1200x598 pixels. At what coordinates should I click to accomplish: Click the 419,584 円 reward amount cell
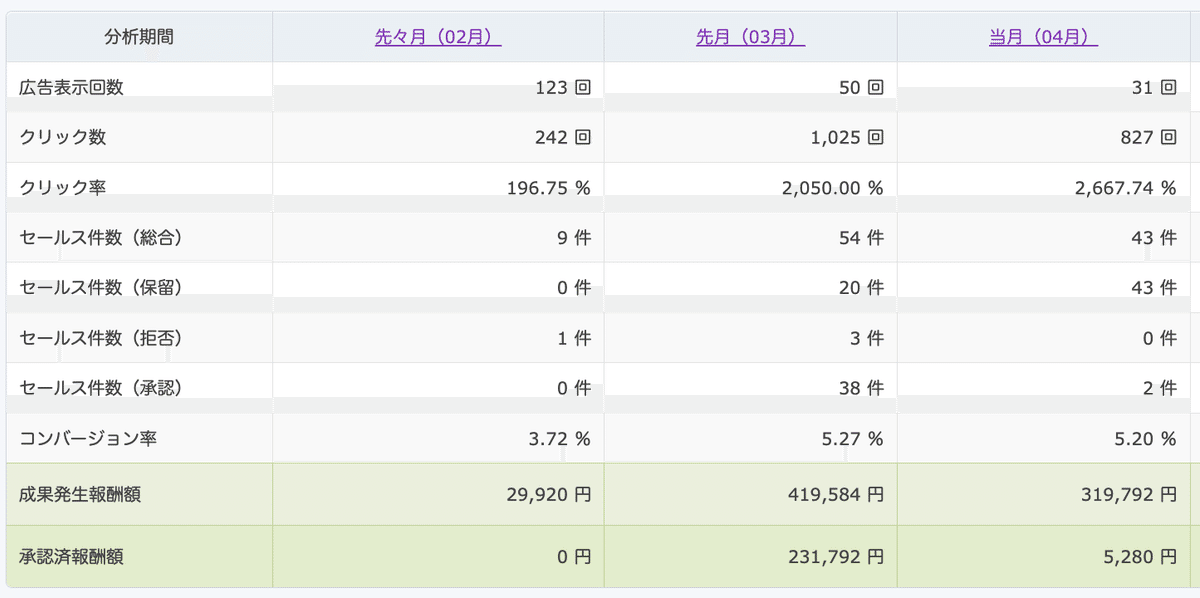pos(833,494)
